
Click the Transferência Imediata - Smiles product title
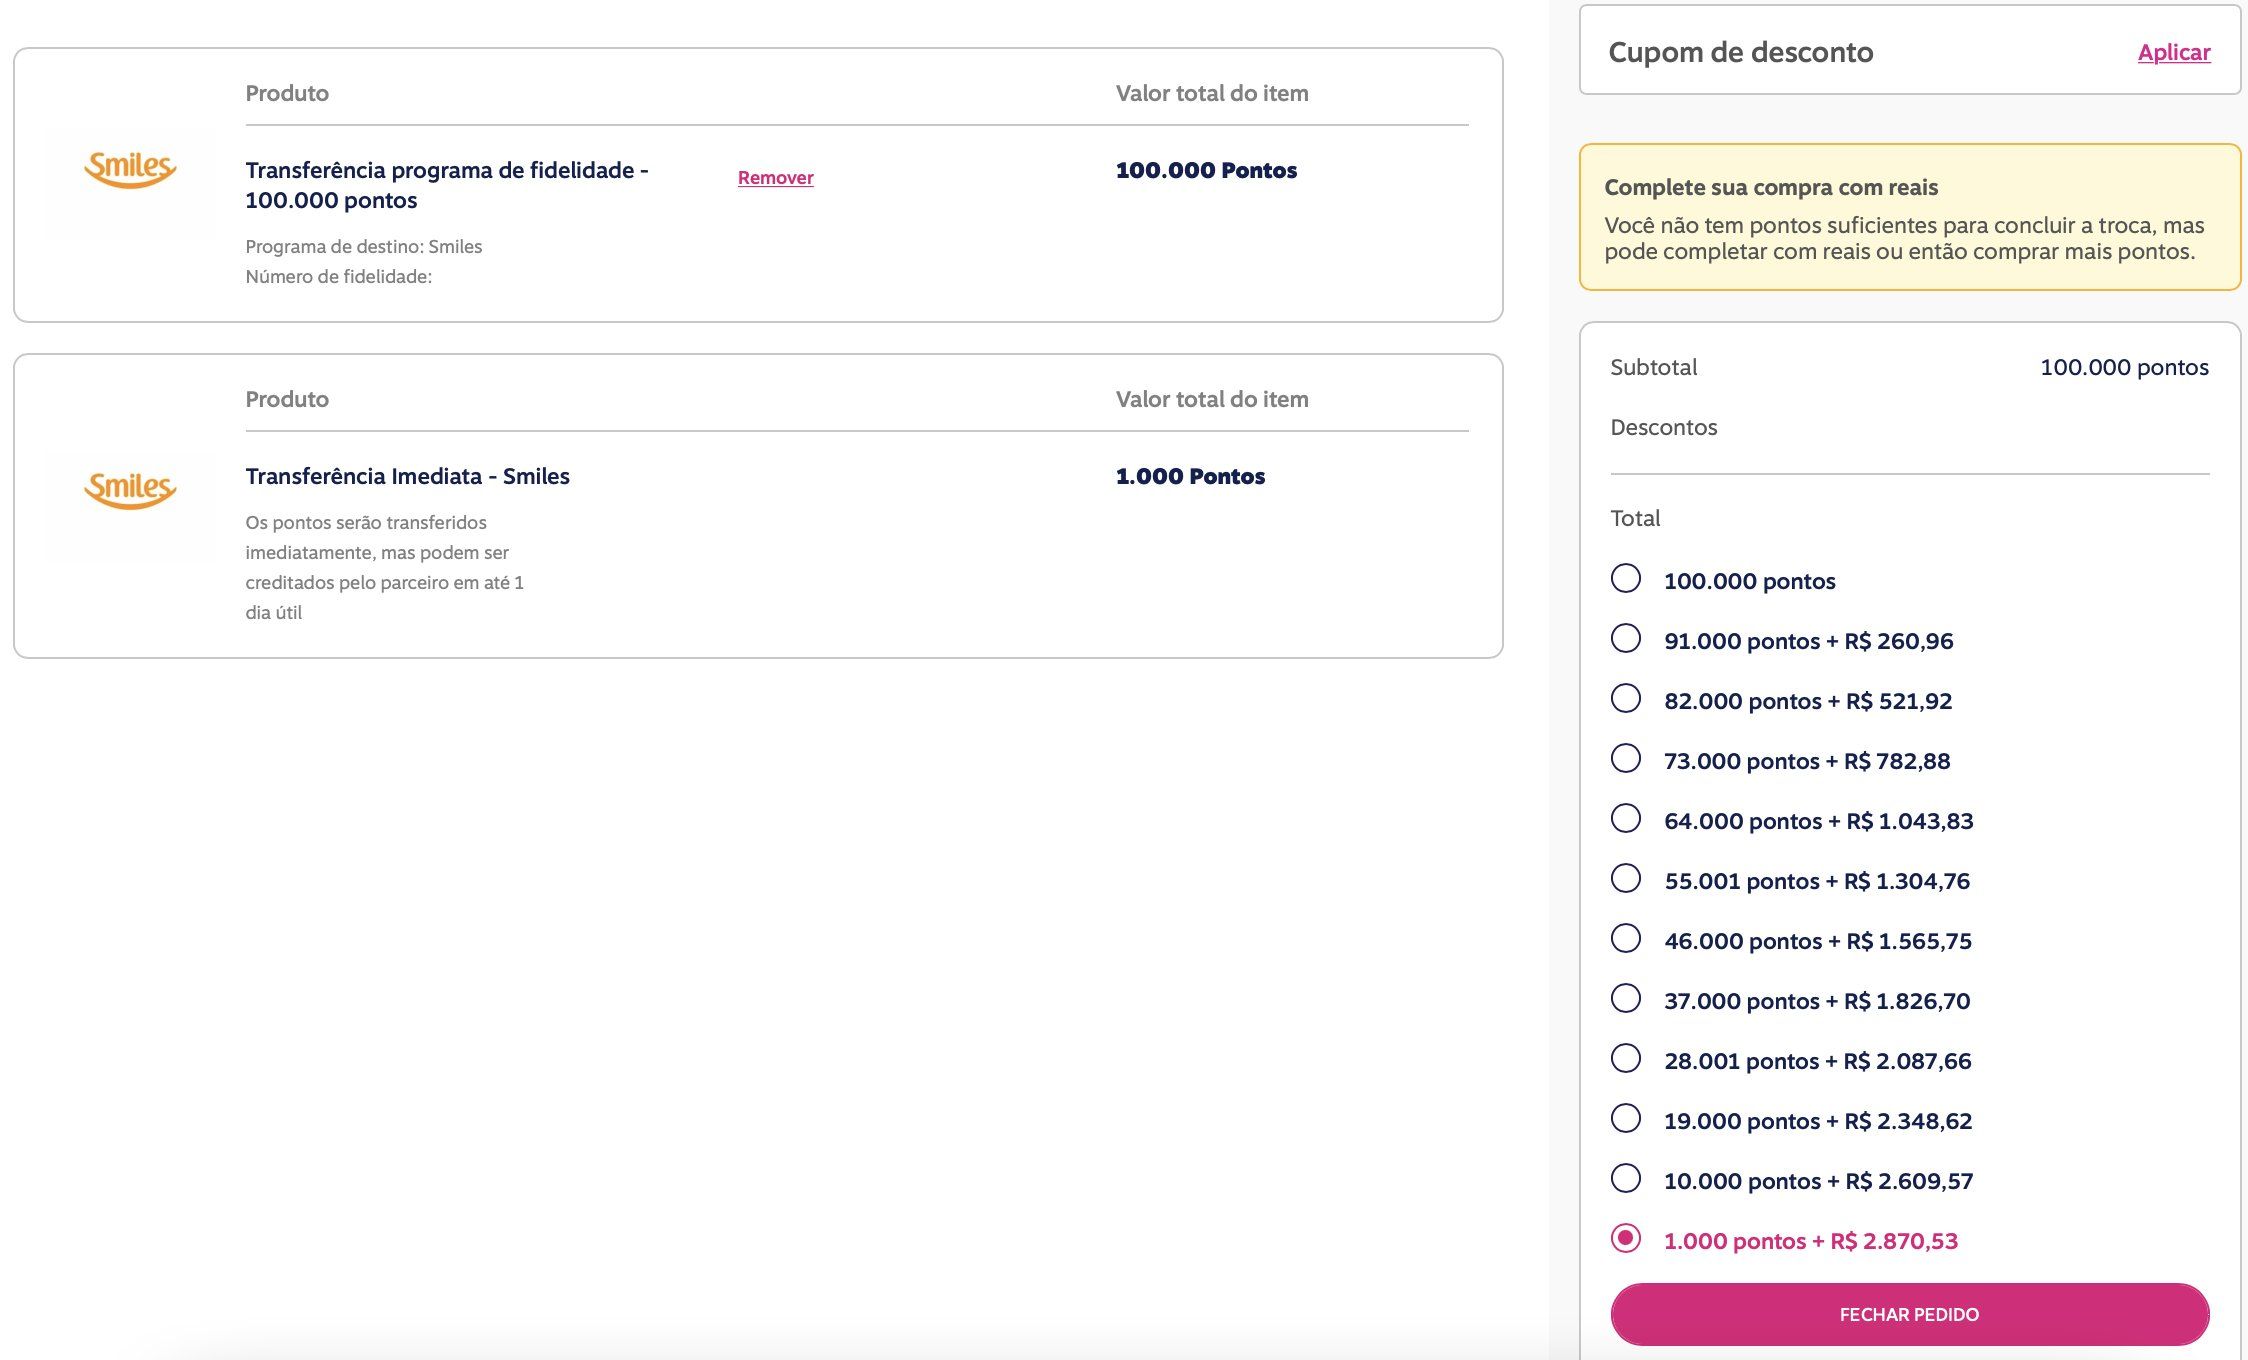[407, 476]
